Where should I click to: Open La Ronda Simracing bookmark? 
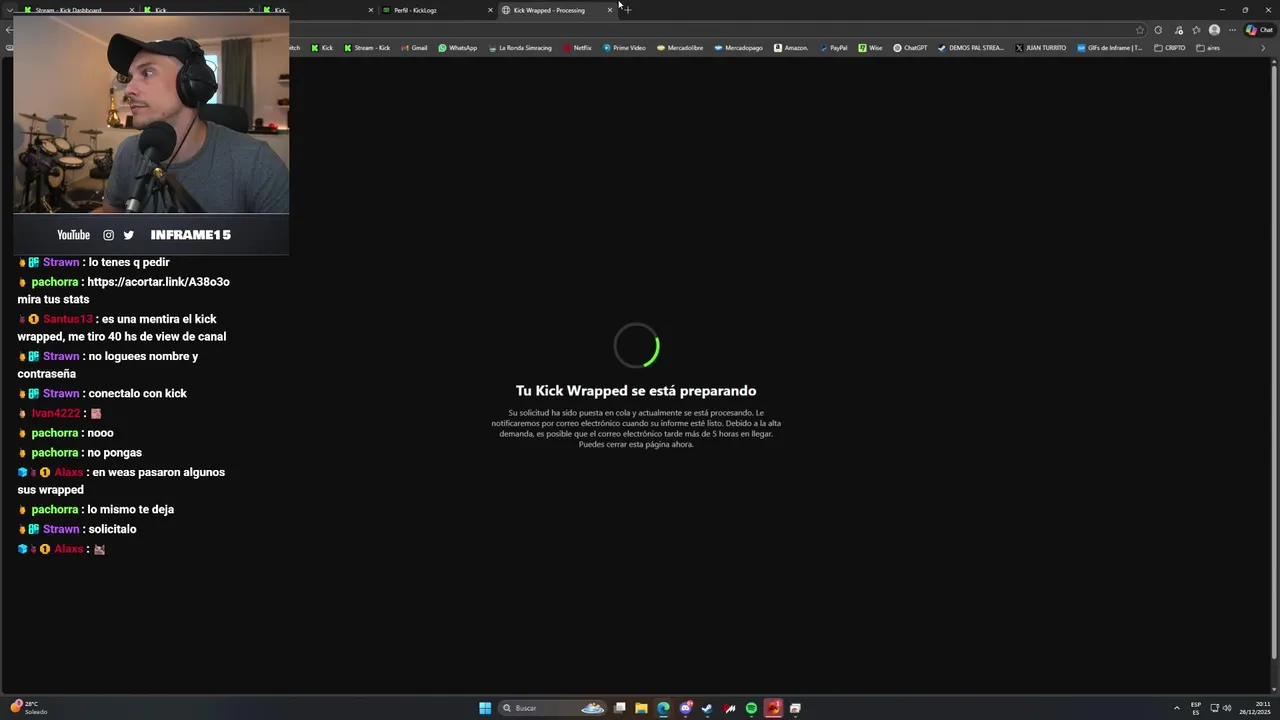click(x=520, y=48)
